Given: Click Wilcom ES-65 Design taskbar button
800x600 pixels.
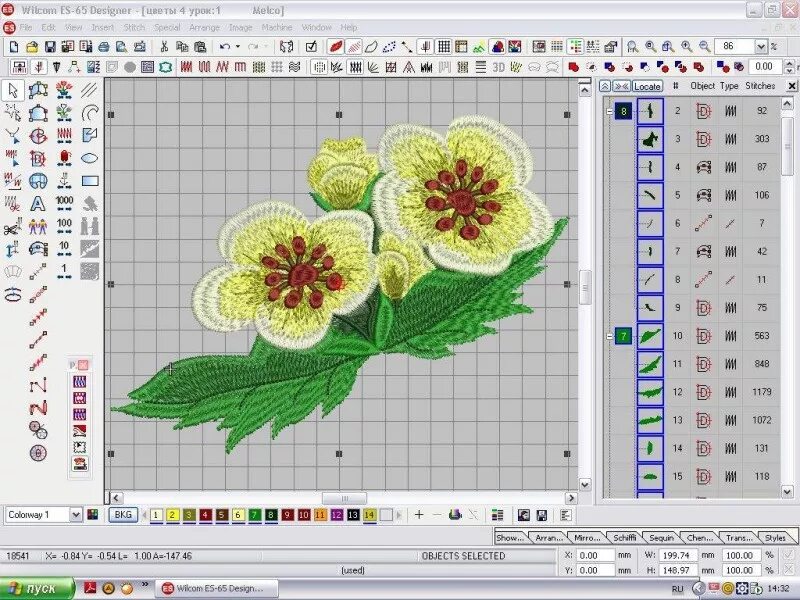Looking at the screenshot, I should pyautogui.click(x=216, y=588).
